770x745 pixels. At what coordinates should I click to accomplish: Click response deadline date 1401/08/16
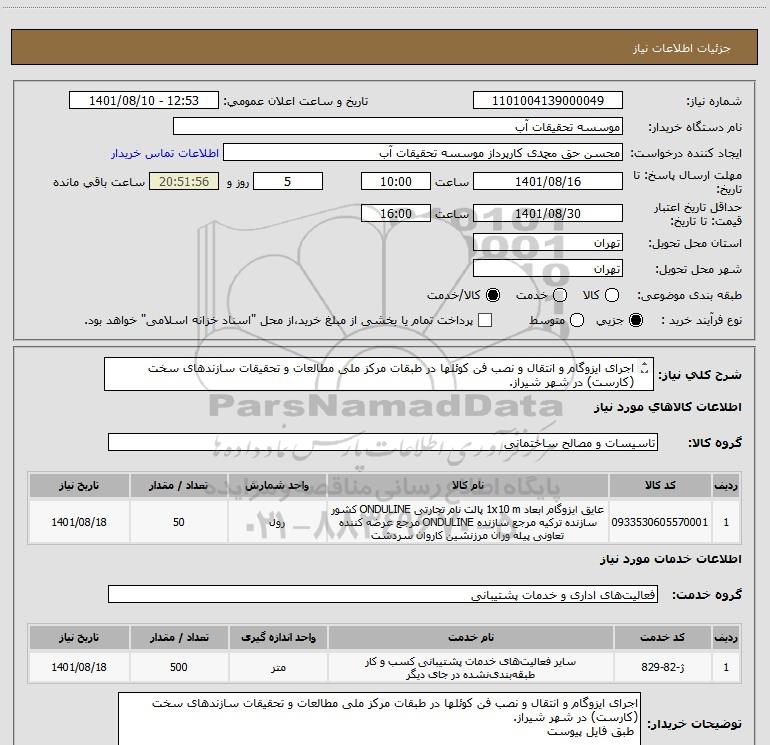tap(548, 181)
